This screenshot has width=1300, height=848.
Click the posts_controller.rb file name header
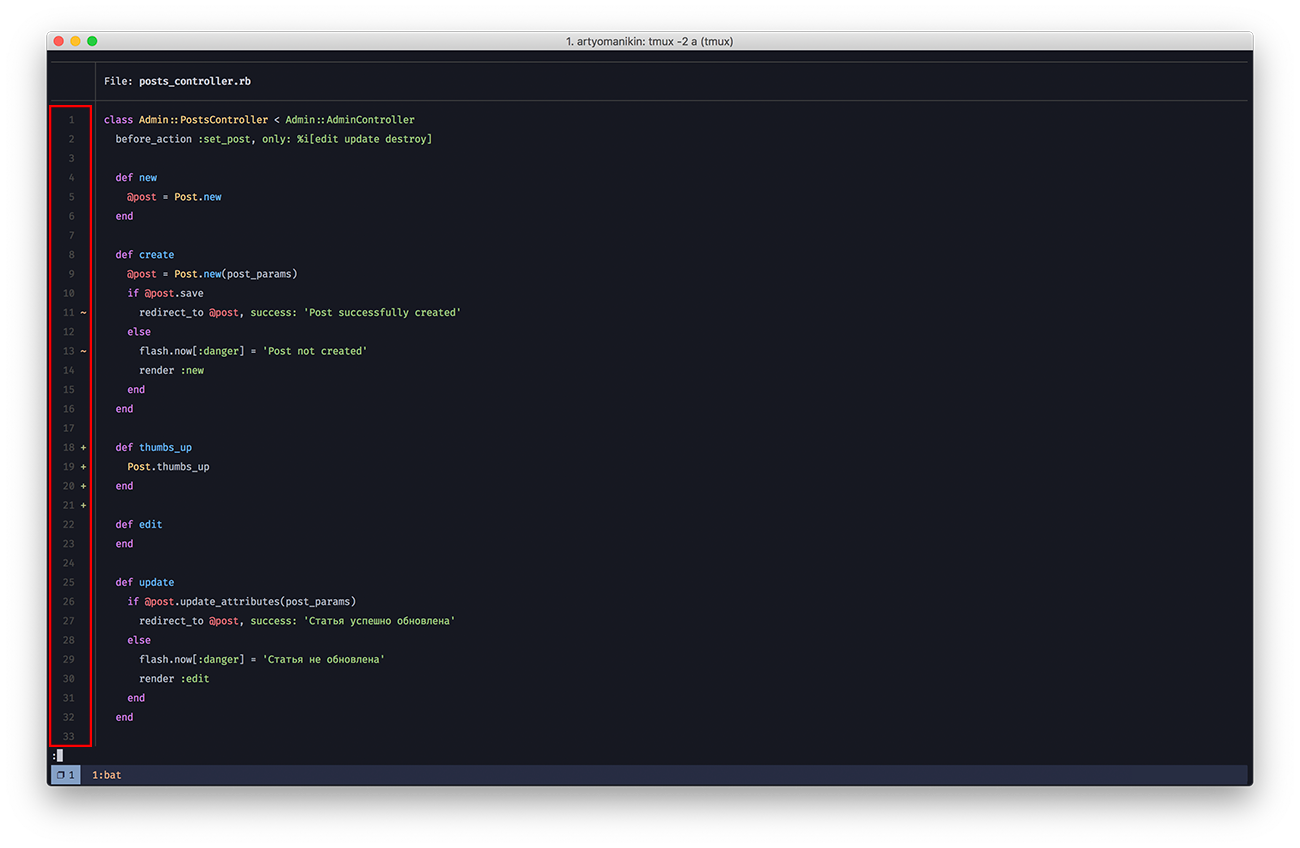tap(193, 81)
